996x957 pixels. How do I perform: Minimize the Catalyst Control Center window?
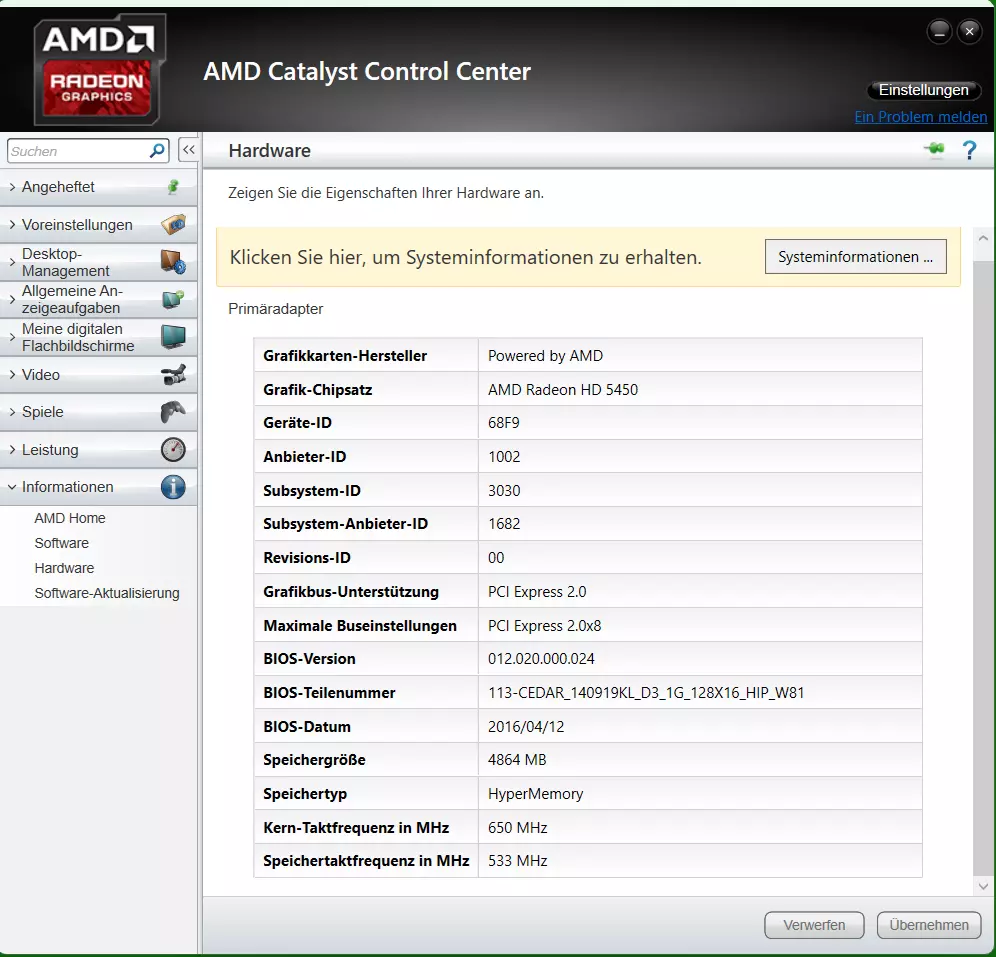click(939, 31)
